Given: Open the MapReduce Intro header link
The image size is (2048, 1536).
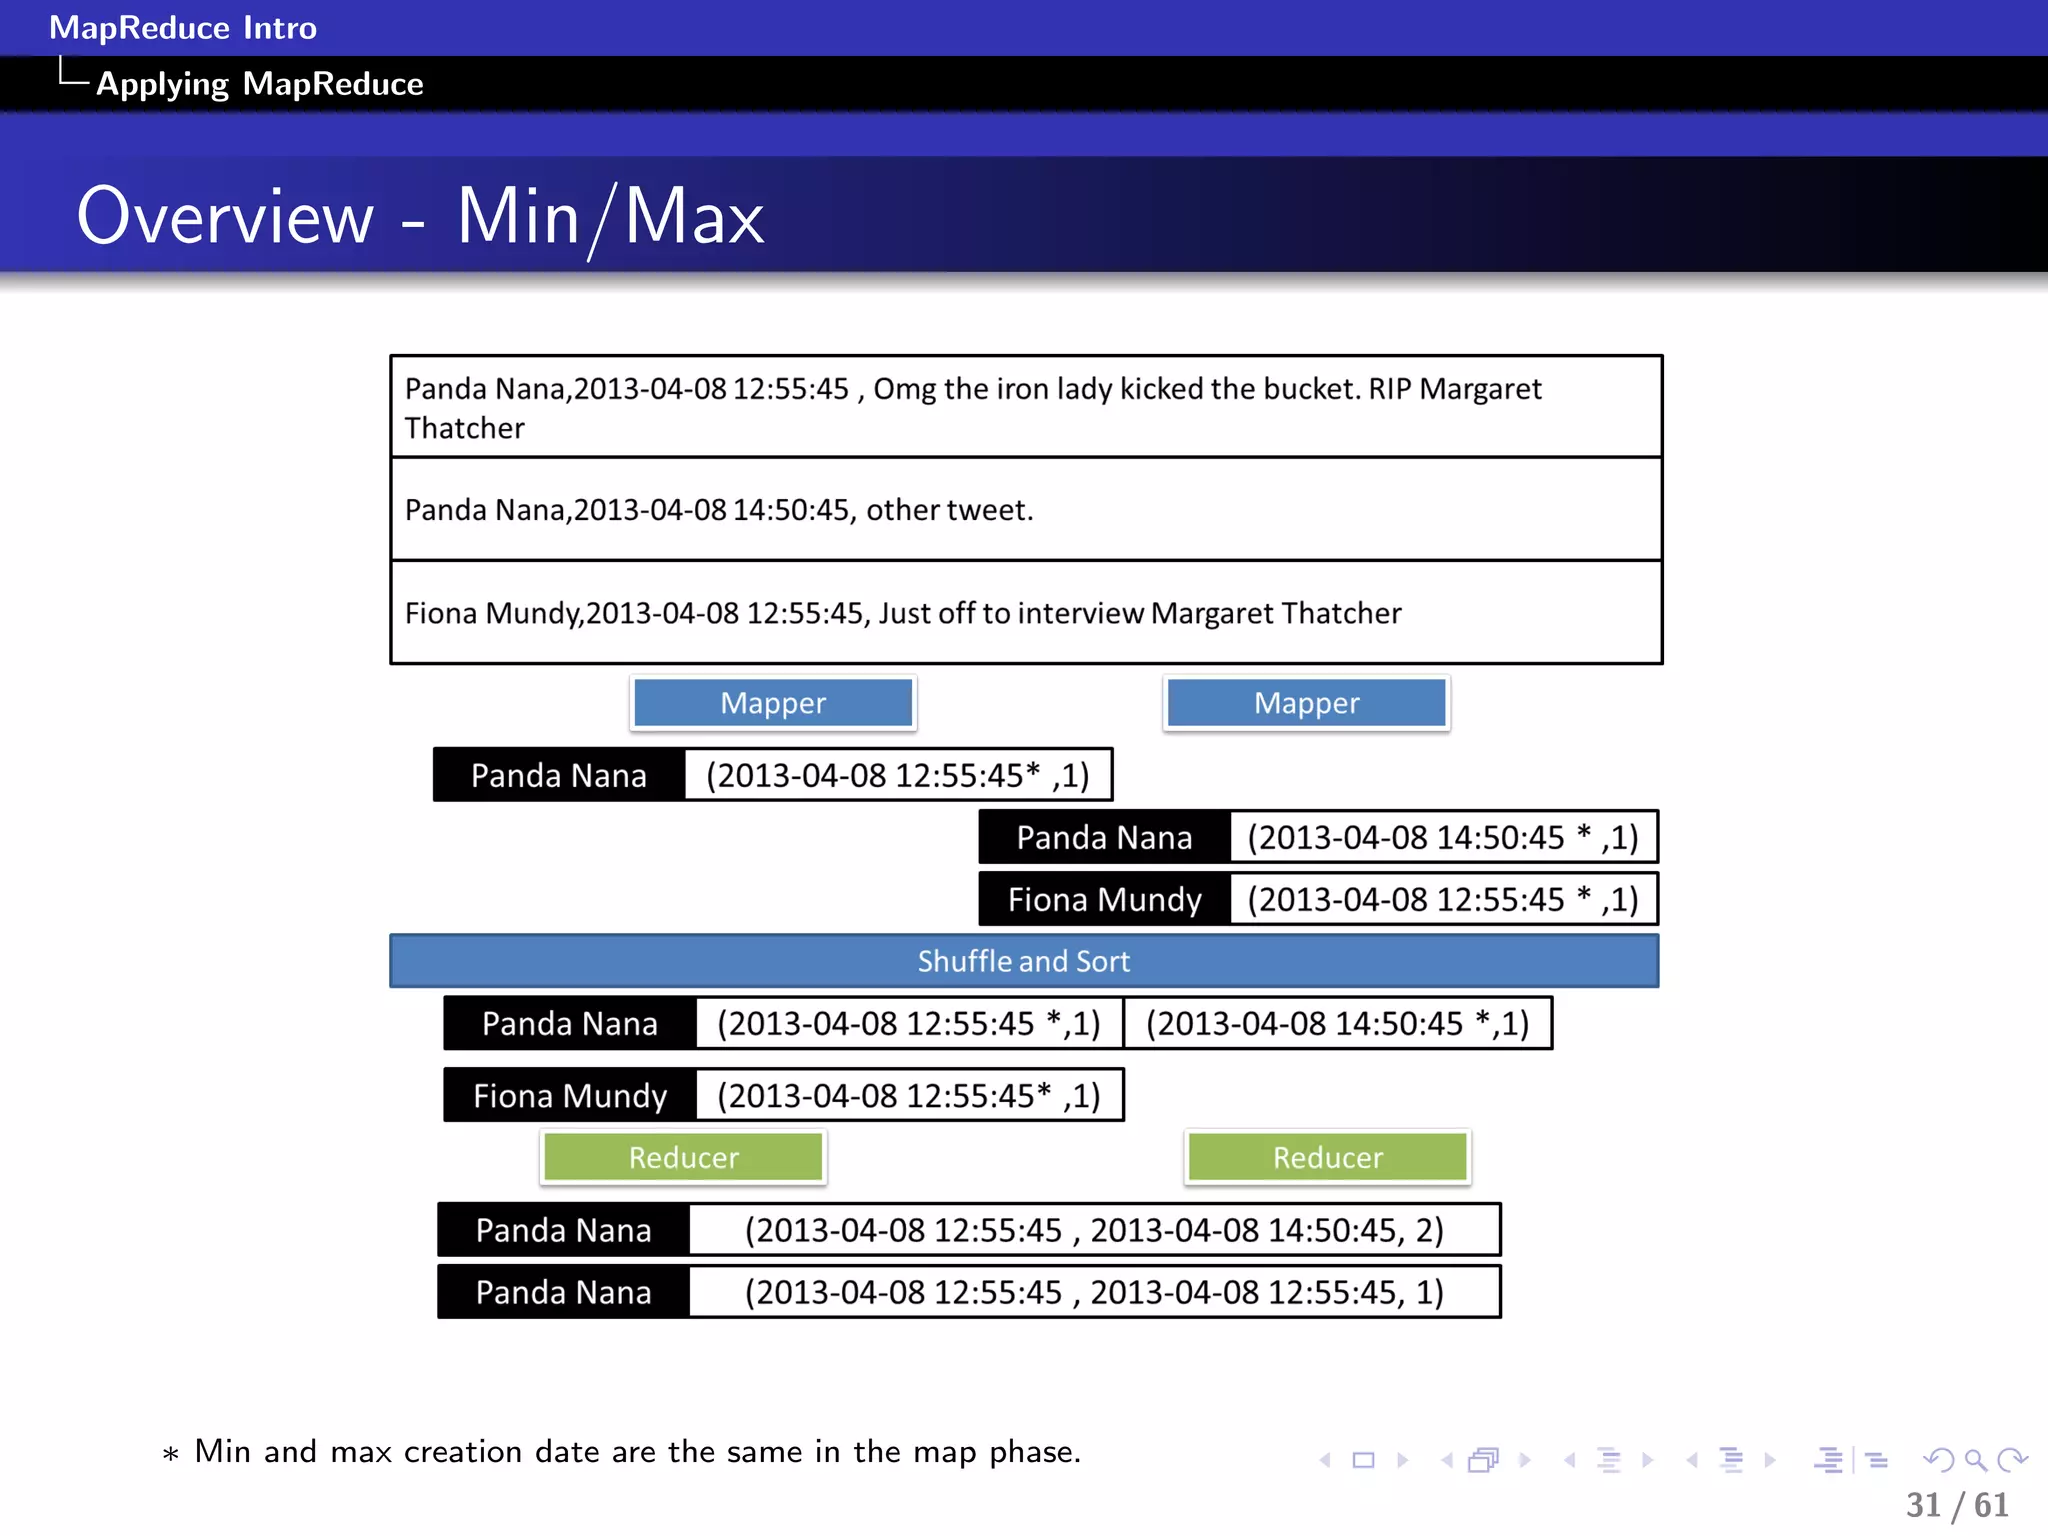Looking at the screenshot, I should pos(183,27).
